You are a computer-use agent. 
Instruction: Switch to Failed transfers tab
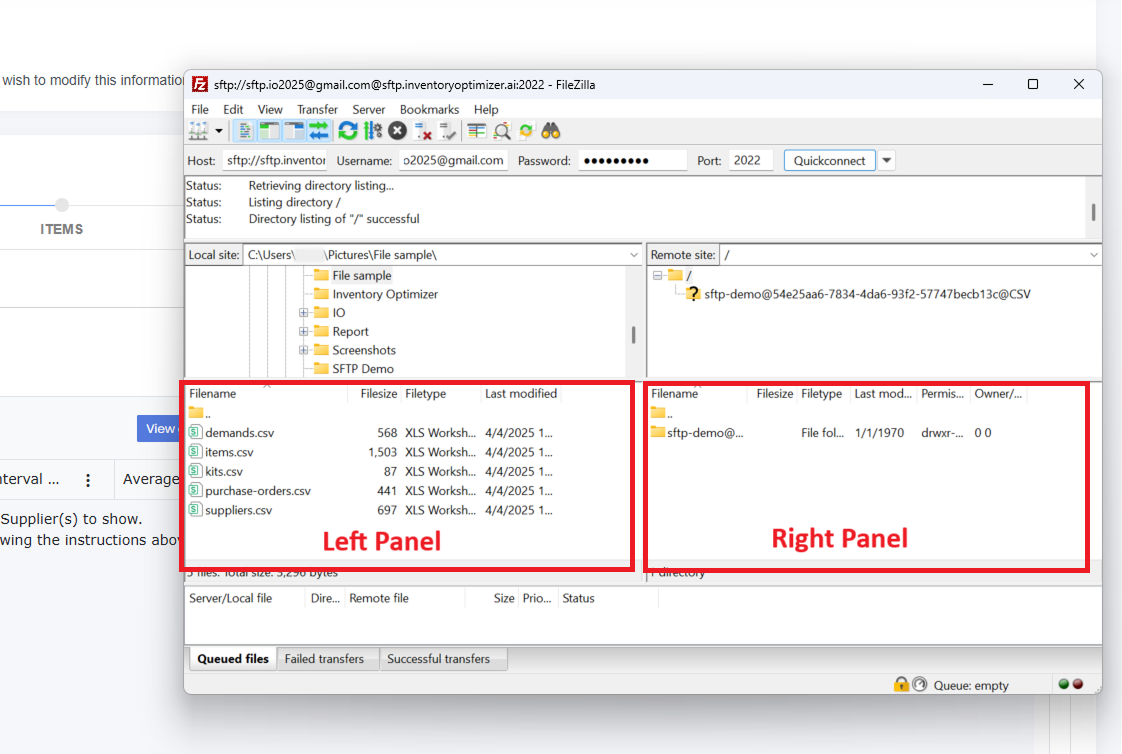point(324,659)
